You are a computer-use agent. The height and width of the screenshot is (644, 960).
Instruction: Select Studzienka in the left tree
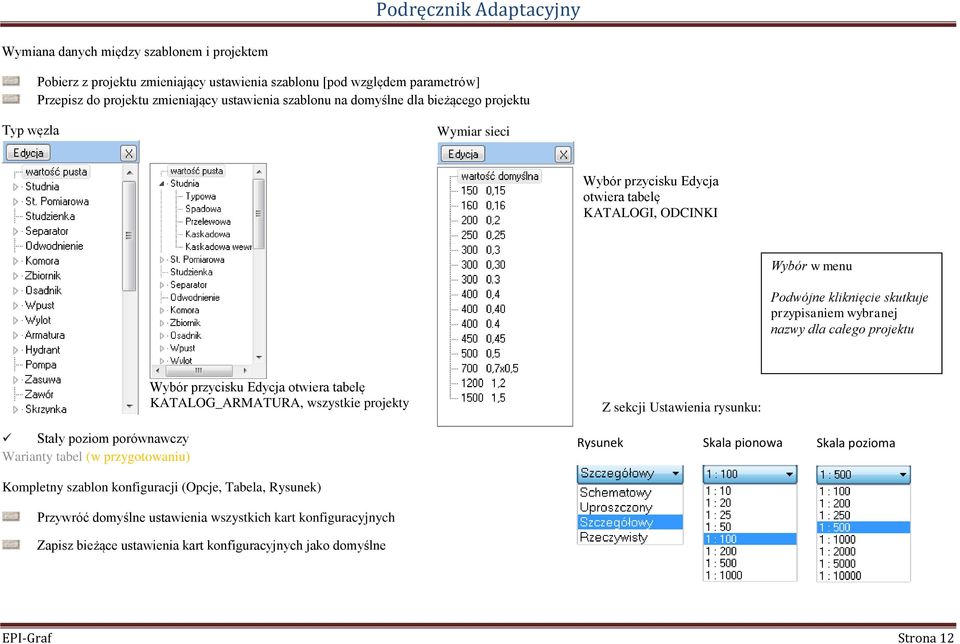(50, 216)
